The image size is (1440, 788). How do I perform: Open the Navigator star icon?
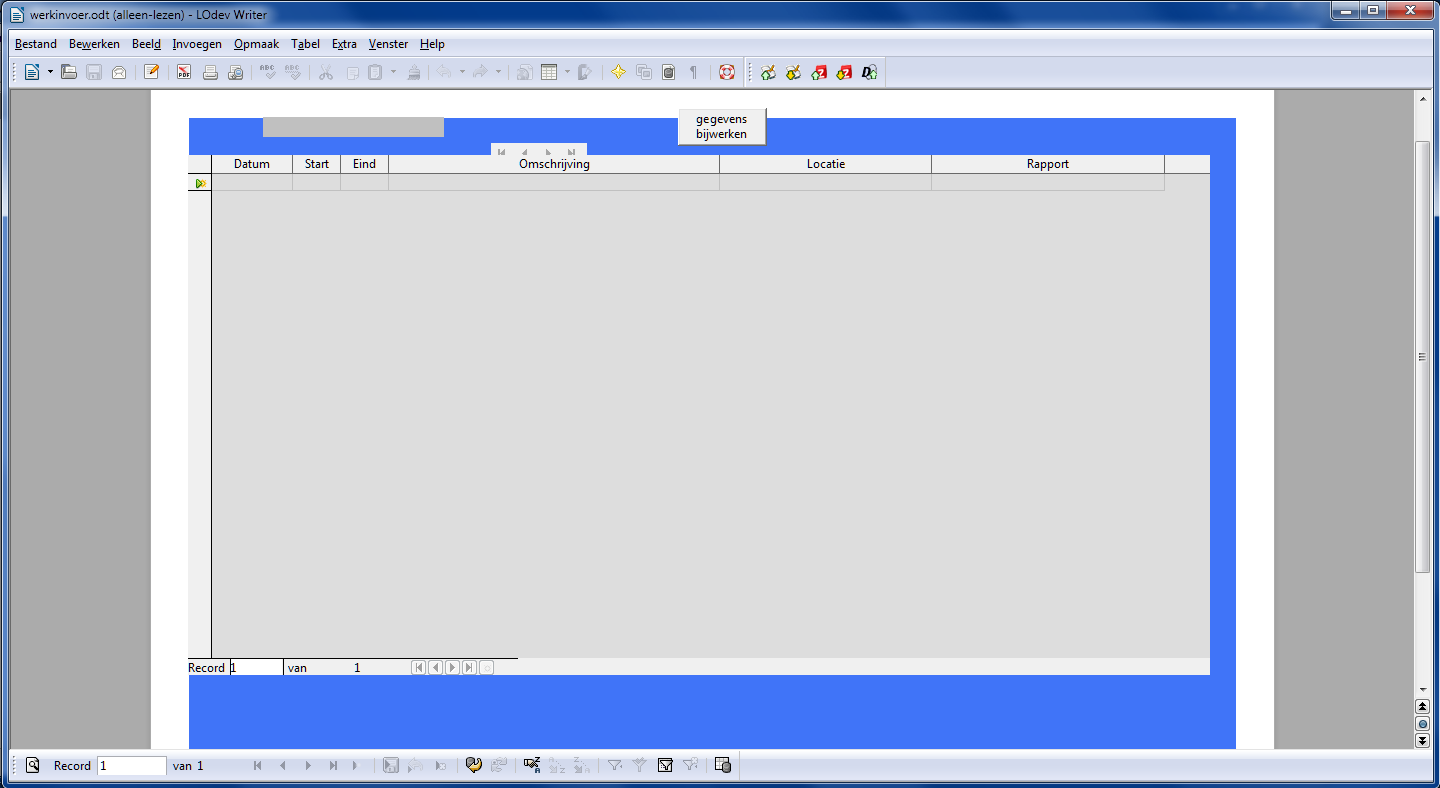click(618, 72)
